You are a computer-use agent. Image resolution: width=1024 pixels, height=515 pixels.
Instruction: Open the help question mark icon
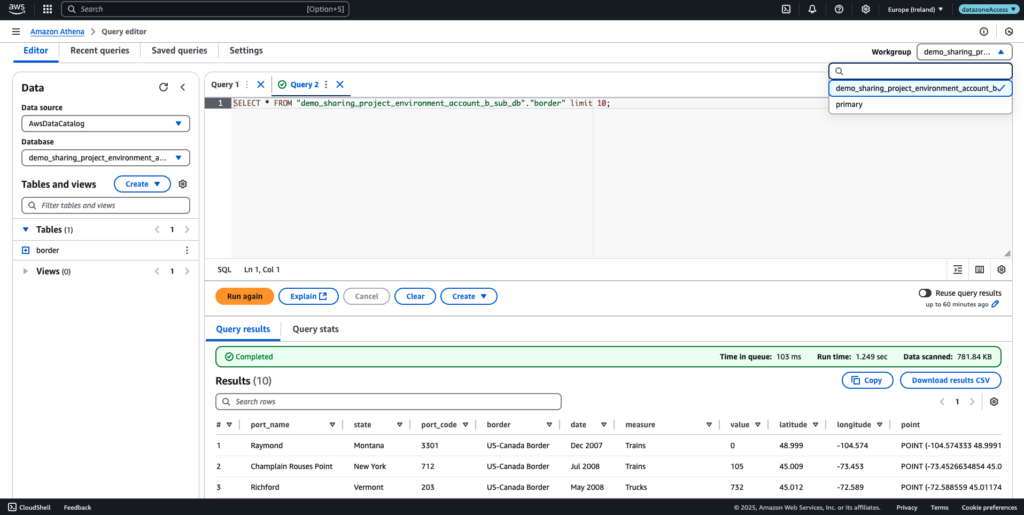(x=839, y=9)
